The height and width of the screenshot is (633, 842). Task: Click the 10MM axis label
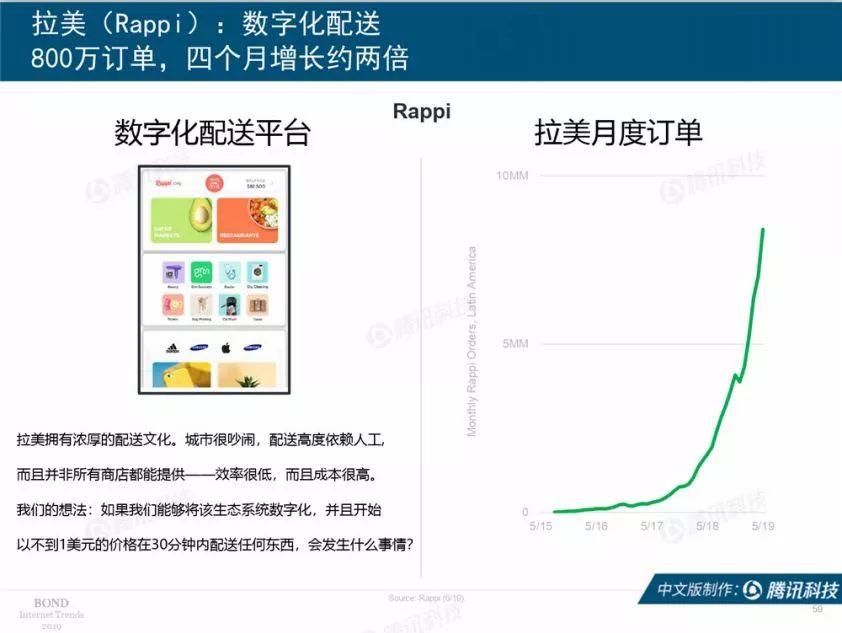pos(512,176)
